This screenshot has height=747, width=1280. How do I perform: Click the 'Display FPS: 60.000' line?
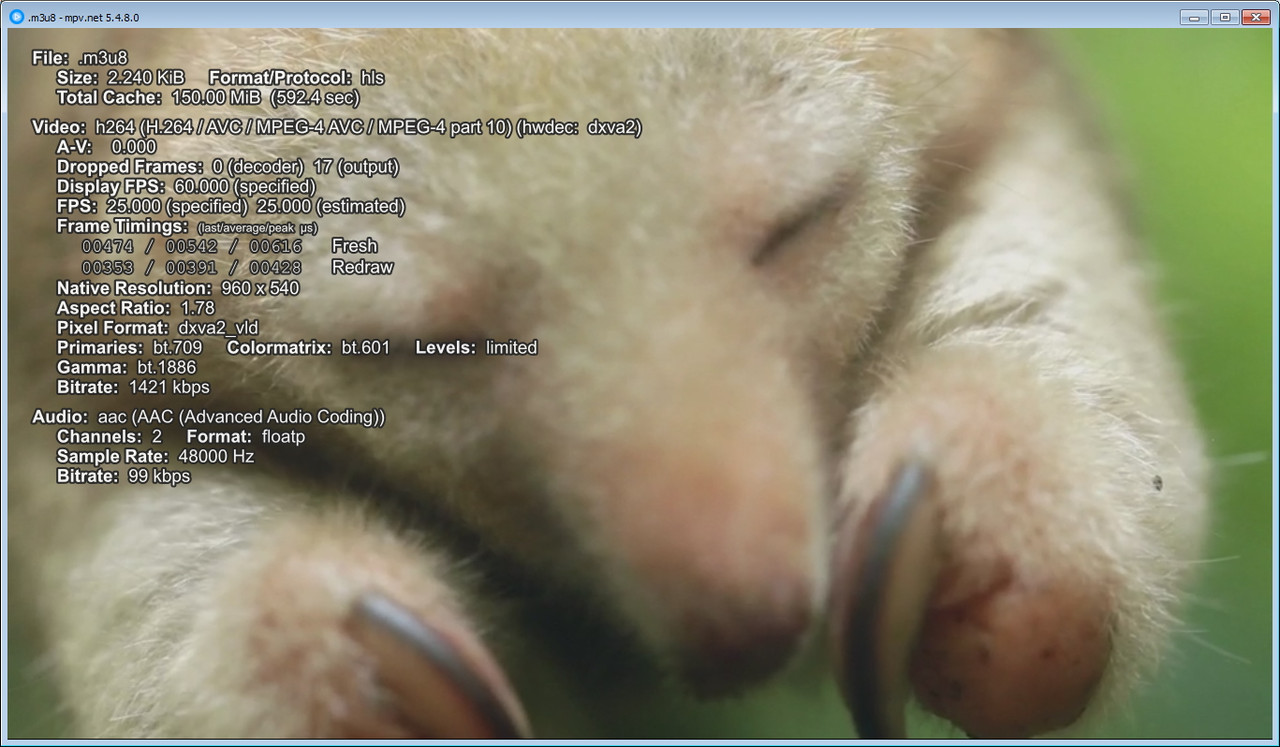[x=186, y=187]
